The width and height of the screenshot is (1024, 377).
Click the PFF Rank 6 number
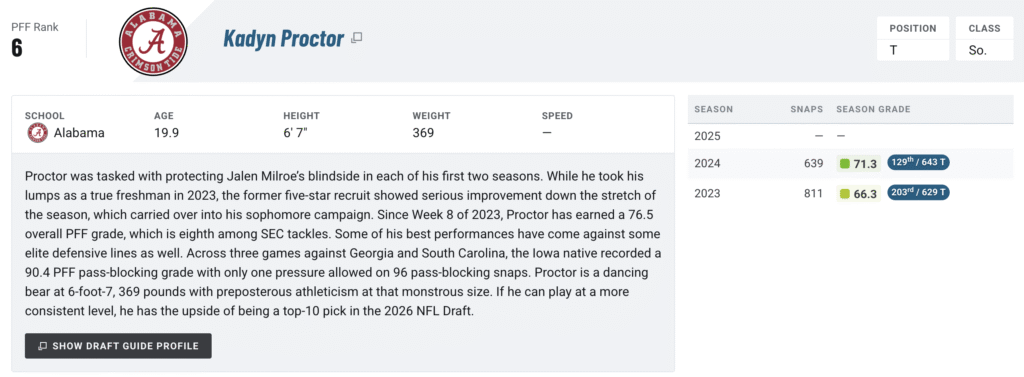point(17,48)
